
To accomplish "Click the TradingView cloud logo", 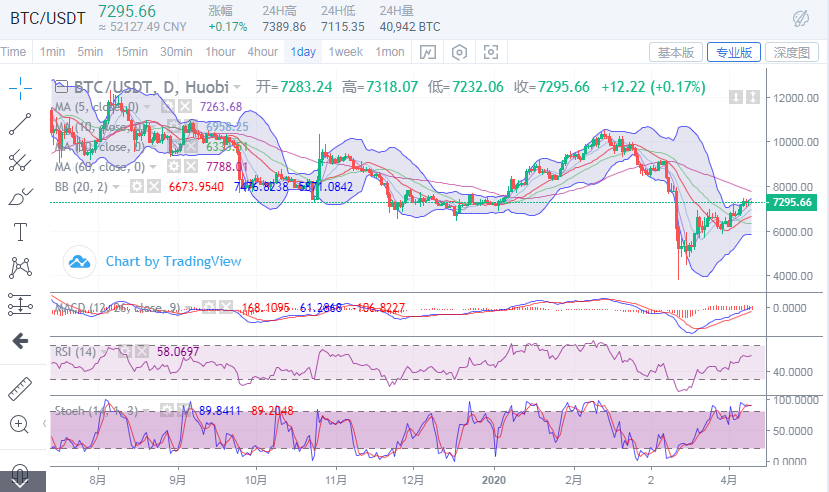I will tap(79, 262).
